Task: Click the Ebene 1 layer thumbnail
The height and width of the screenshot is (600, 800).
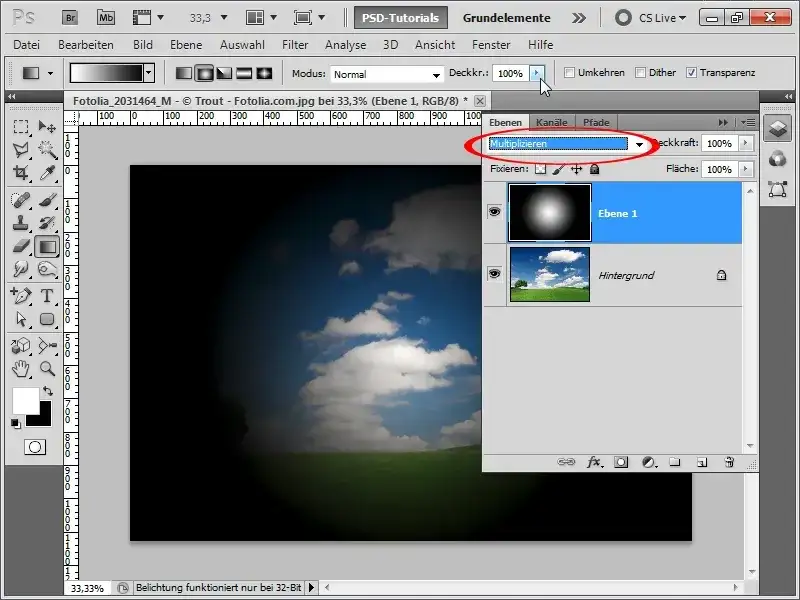Action: 549,212
